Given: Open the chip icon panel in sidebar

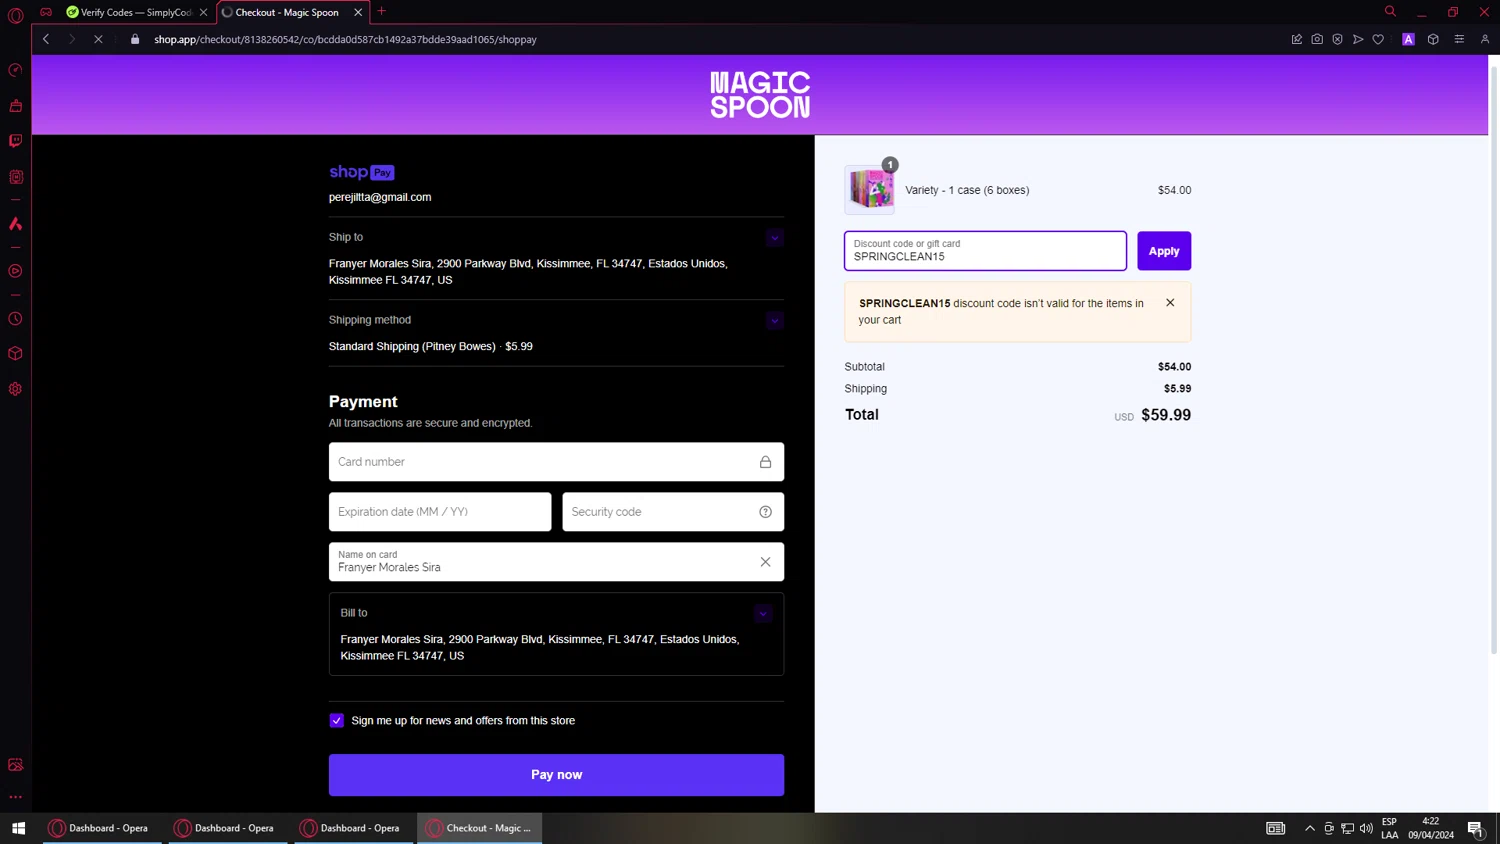Looking at the screenshot, I should (15, 177).
